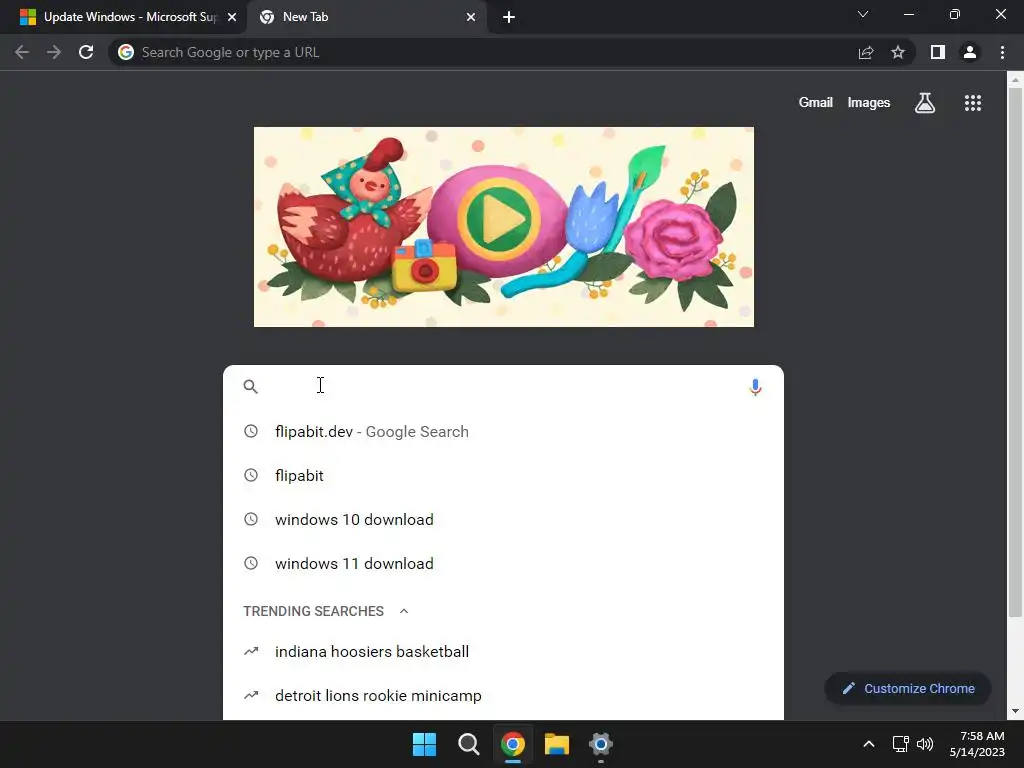This screenshot has width=1024, height=768.
Task: Select the flipabit.dev search suggestion
Action: (503, 432)
